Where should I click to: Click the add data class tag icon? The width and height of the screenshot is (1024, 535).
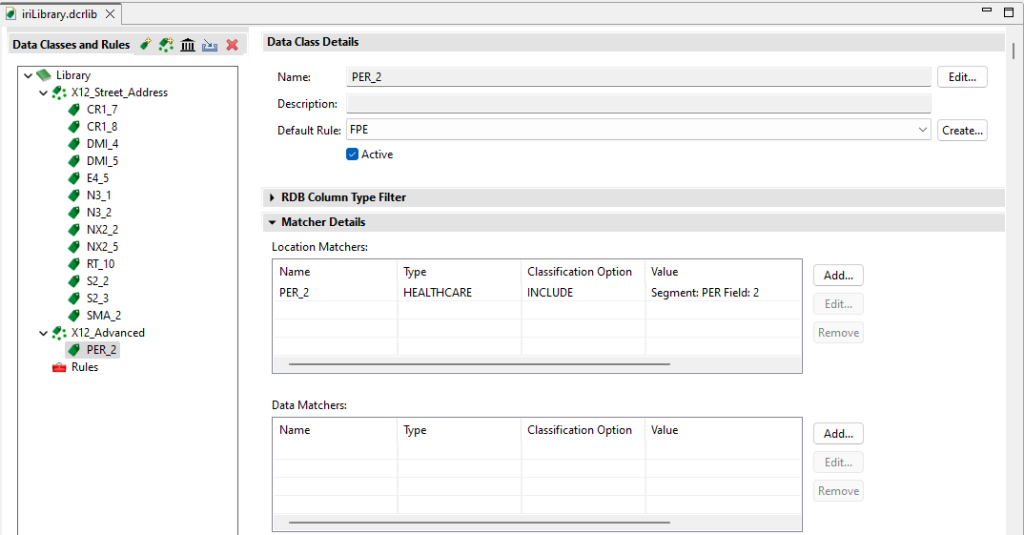[x=146, y=44]
